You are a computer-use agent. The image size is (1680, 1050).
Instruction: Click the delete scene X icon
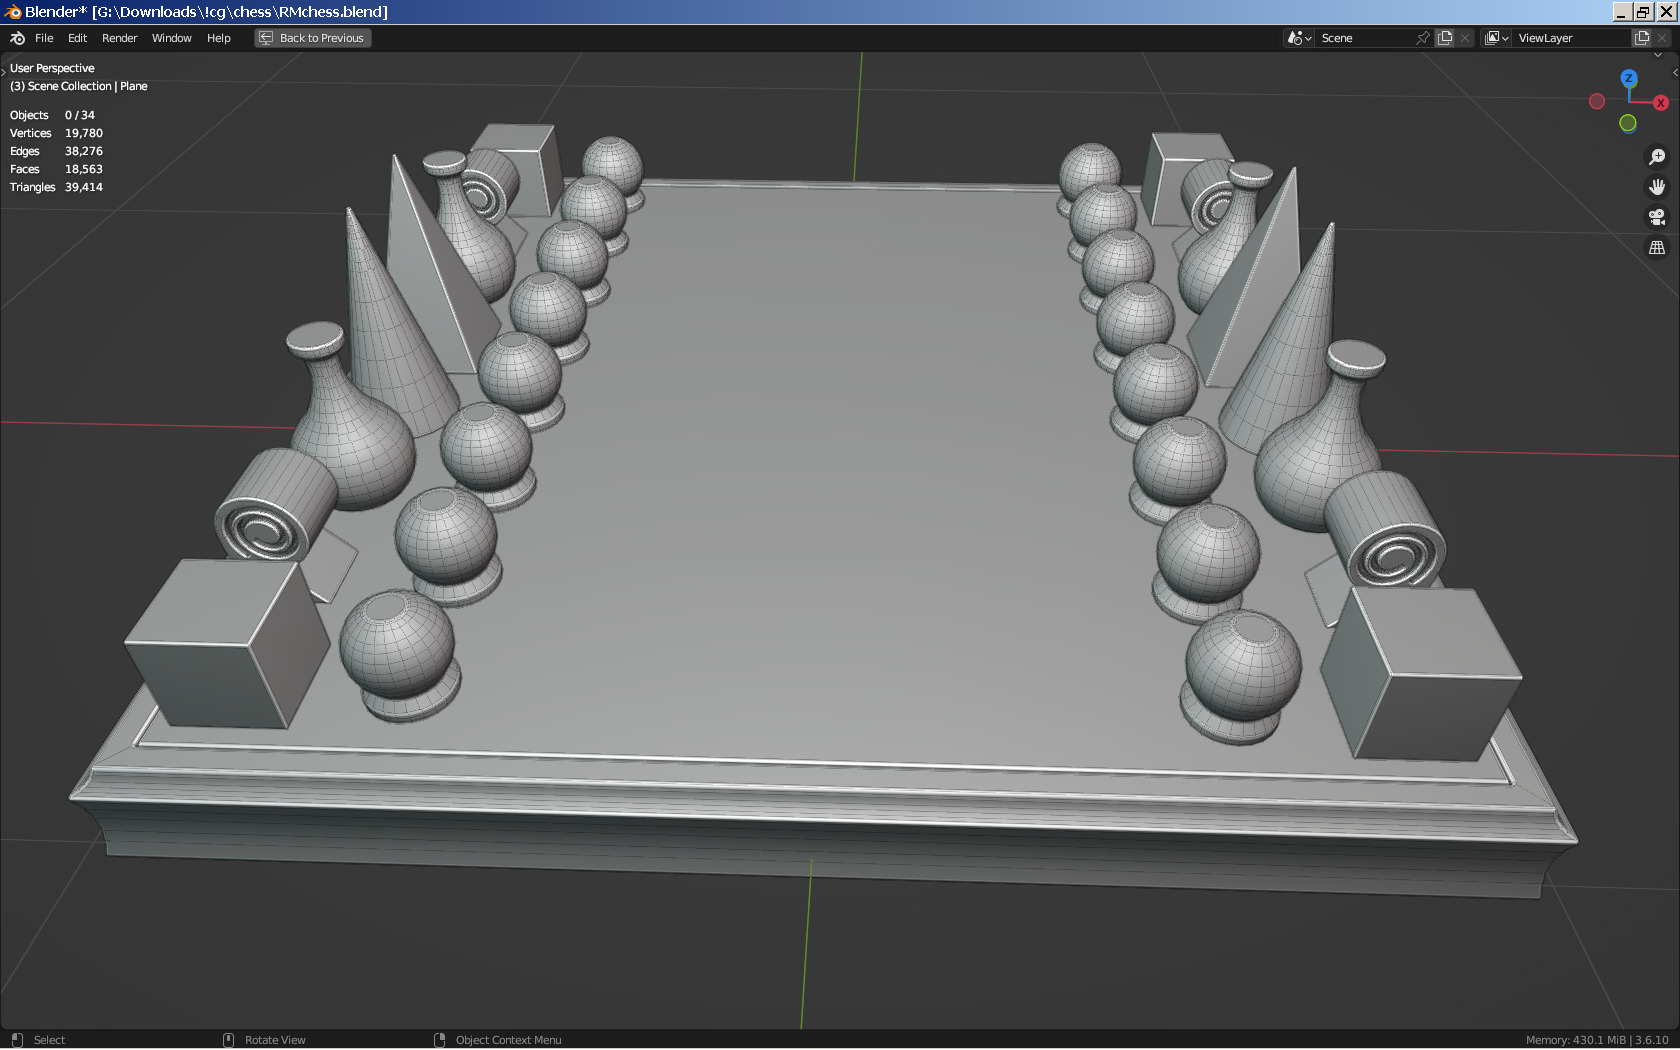tap(1465, 38)
